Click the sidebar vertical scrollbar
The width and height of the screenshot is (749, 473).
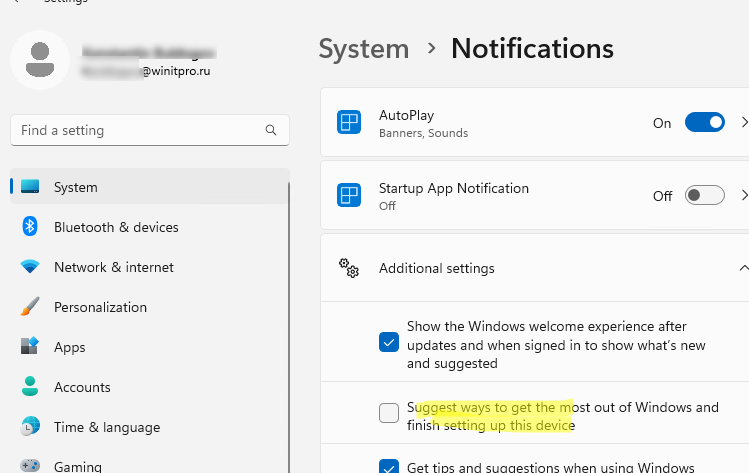click(289, 327)
